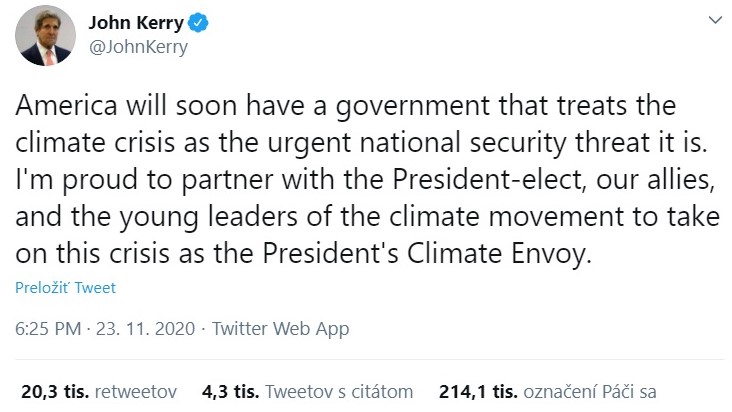Open the @JohnKerry handle link
Image resolution: width=732 pixels, height=412 pixels.
[138, 46]
